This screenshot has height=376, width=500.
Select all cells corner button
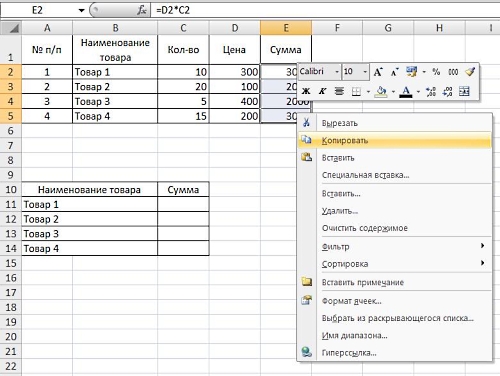(11, 28)
